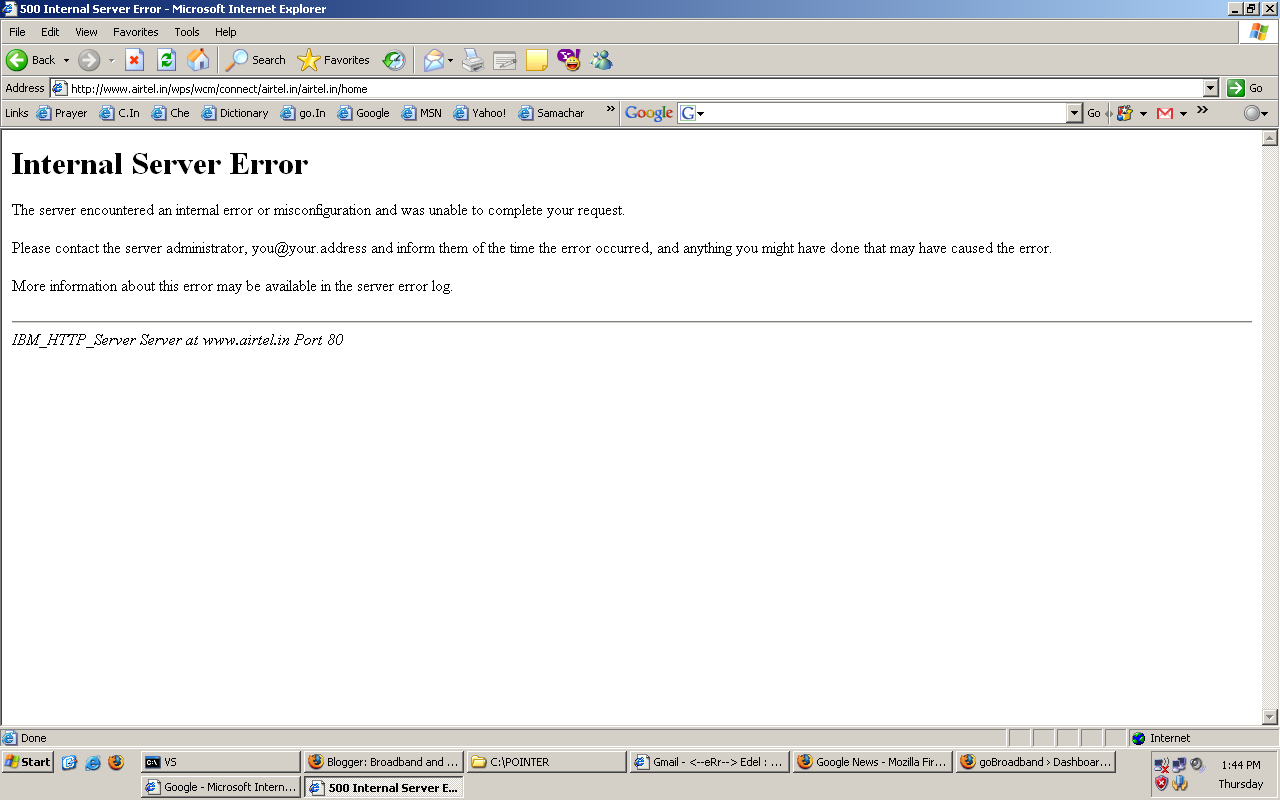Click the greyed-out Forward arrow button
The width and height of the screenshot is (1280, 800).
pos(89,60)
